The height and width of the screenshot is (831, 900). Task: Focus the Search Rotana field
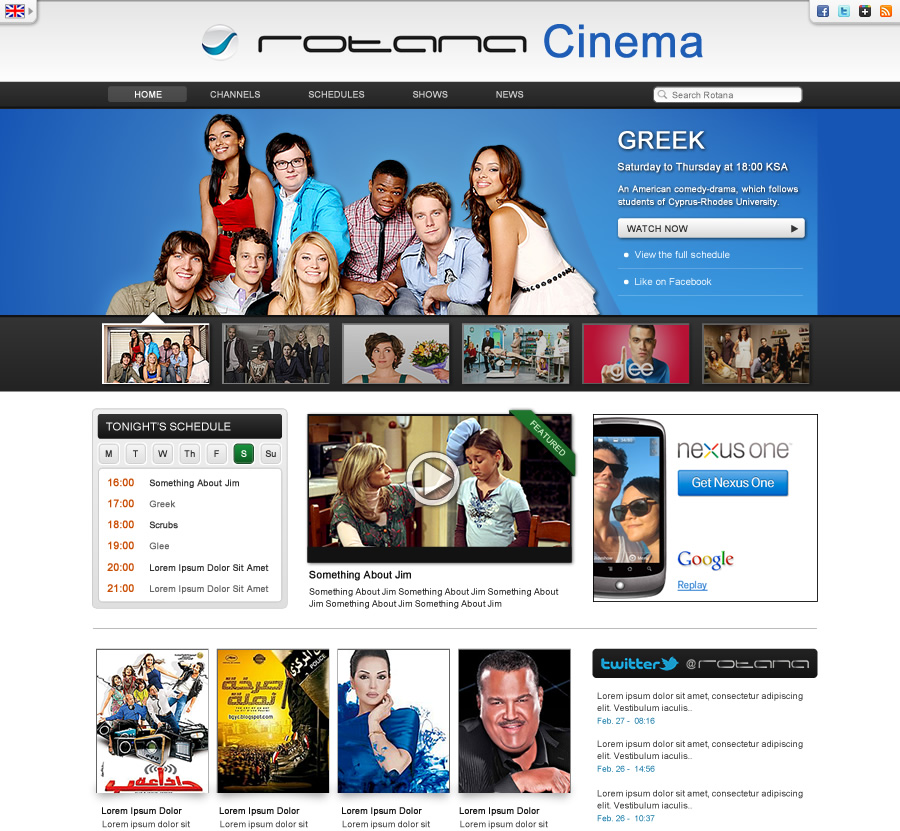[x=728, y=95]
